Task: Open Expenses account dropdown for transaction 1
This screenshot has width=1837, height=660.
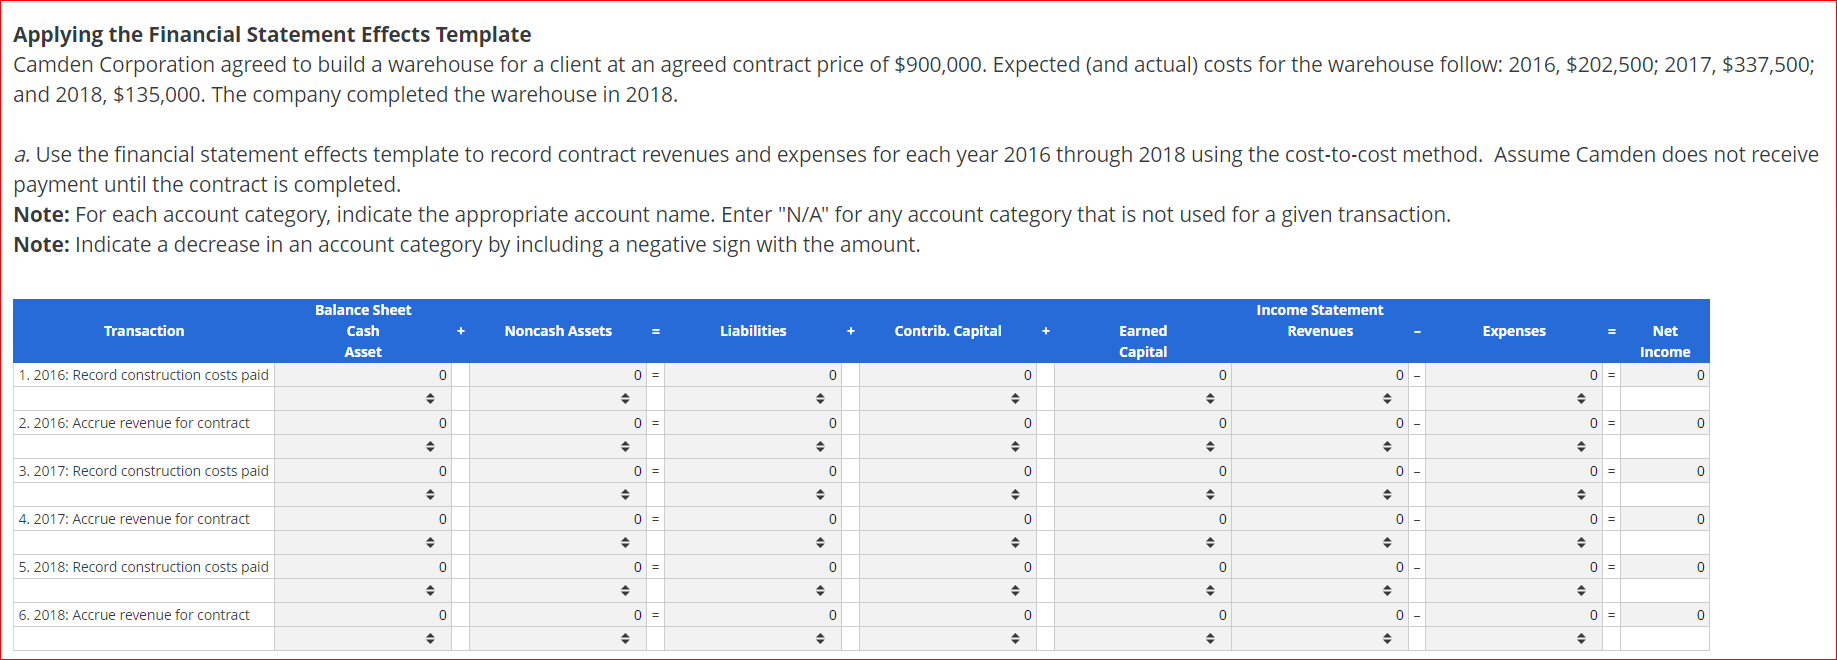Action: [1514, 399]
